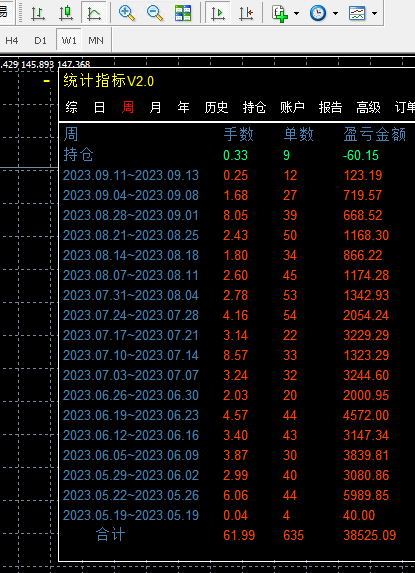Viewport: 415px width, 573px height.
Task: Select the 2023.05.22~2023.05.26 week row
Action: [131, 495]
